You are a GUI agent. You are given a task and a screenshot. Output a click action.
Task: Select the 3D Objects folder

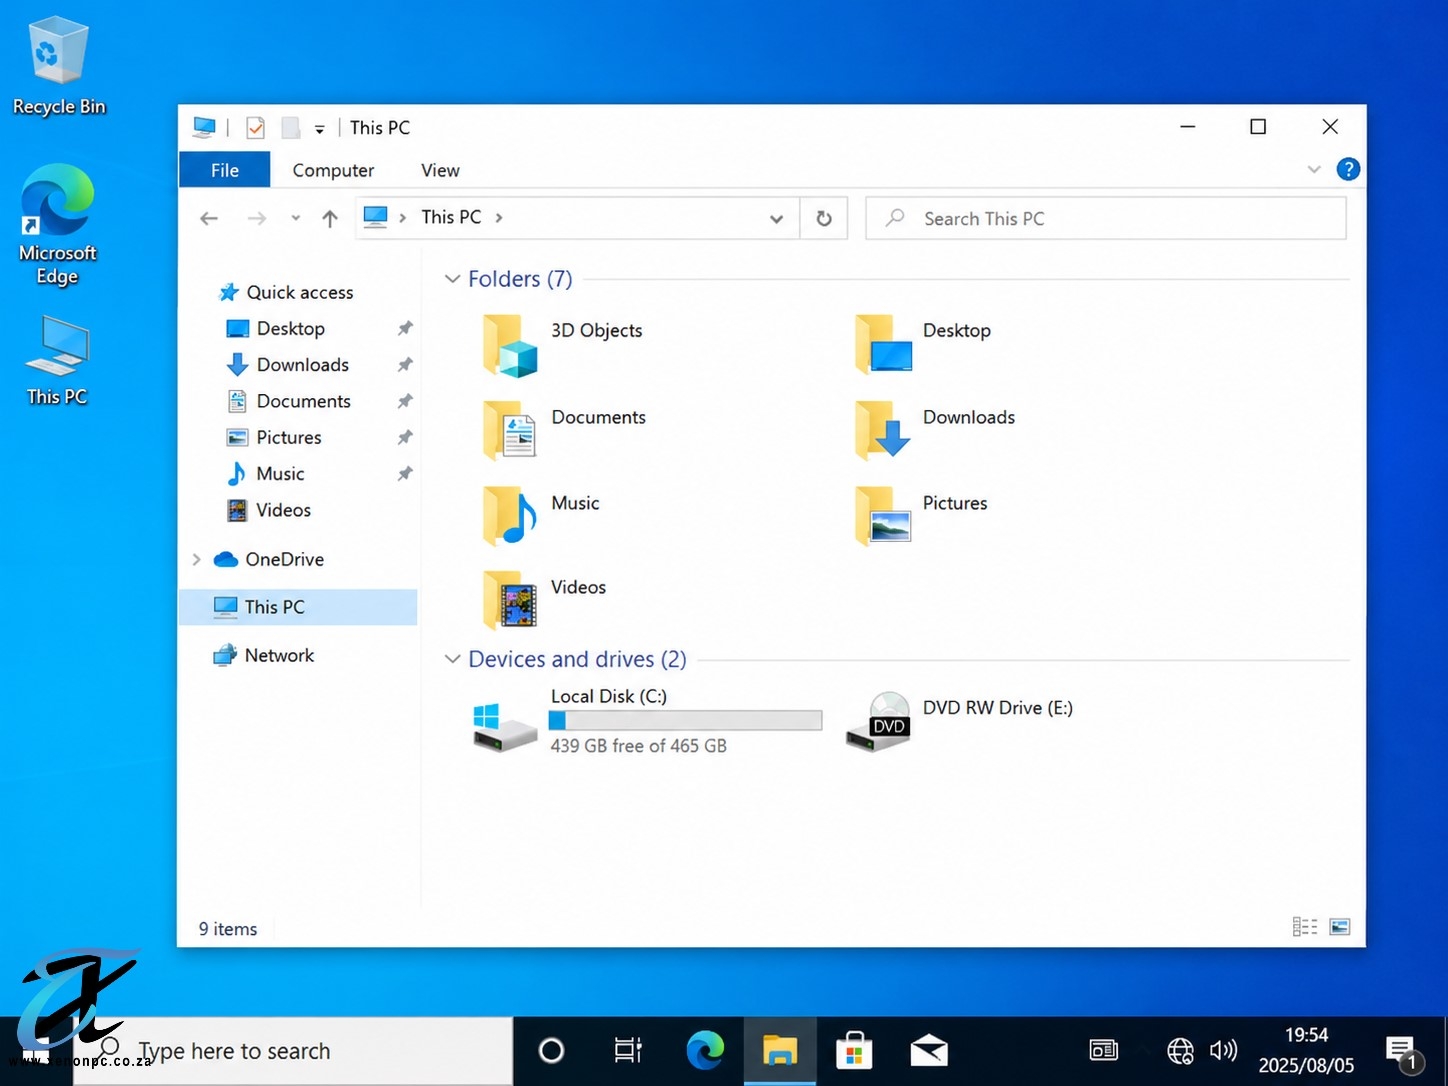563,344
